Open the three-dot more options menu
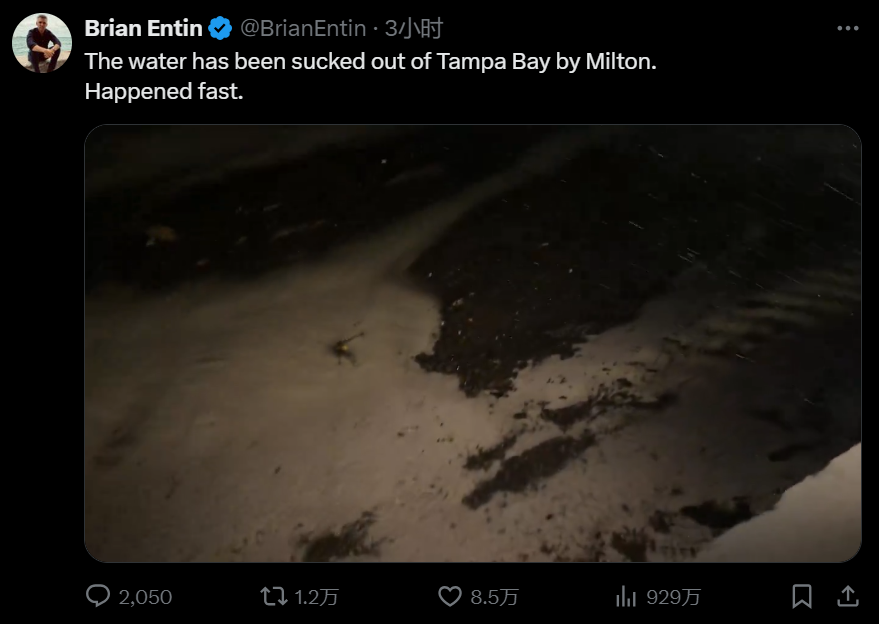Viewport: 879px width, 624px height. 847,29
